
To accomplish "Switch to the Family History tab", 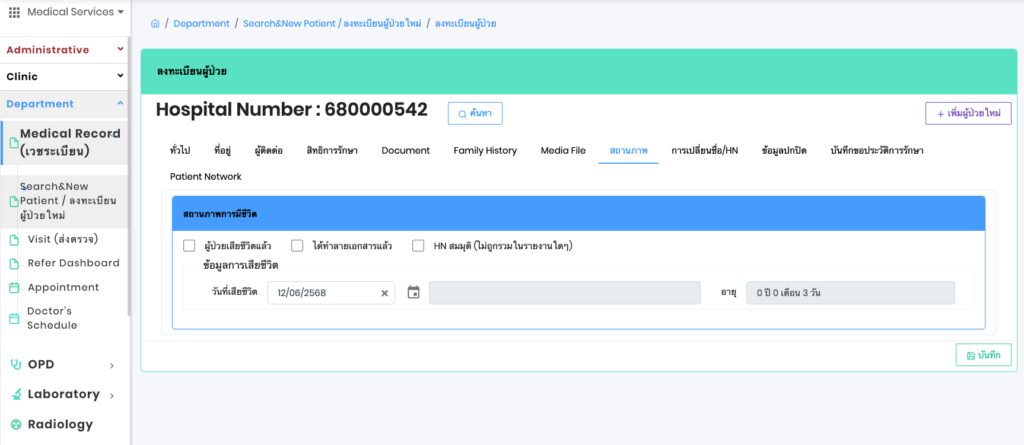I will click(x=485, y=150).
